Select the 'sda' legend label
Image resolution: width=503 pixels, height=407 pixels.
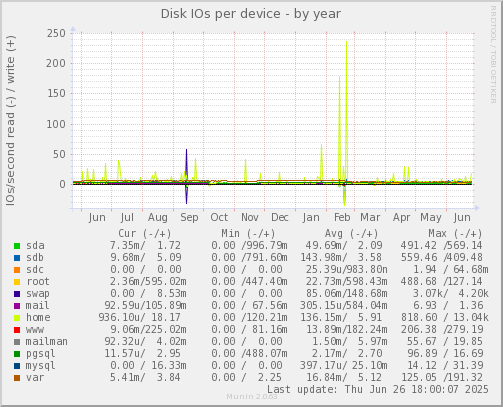click(35, 246)
